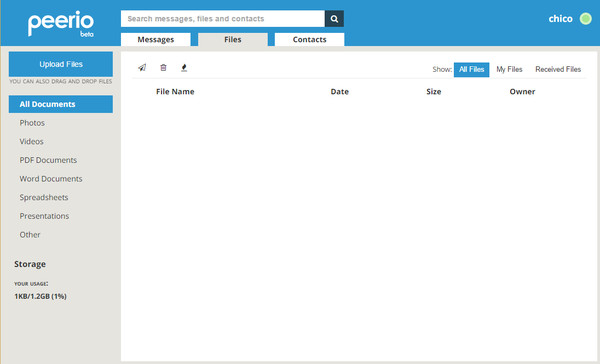Screen dimensions: 600x364
Task: Sort by Owner column header
Action: point(522,91)
